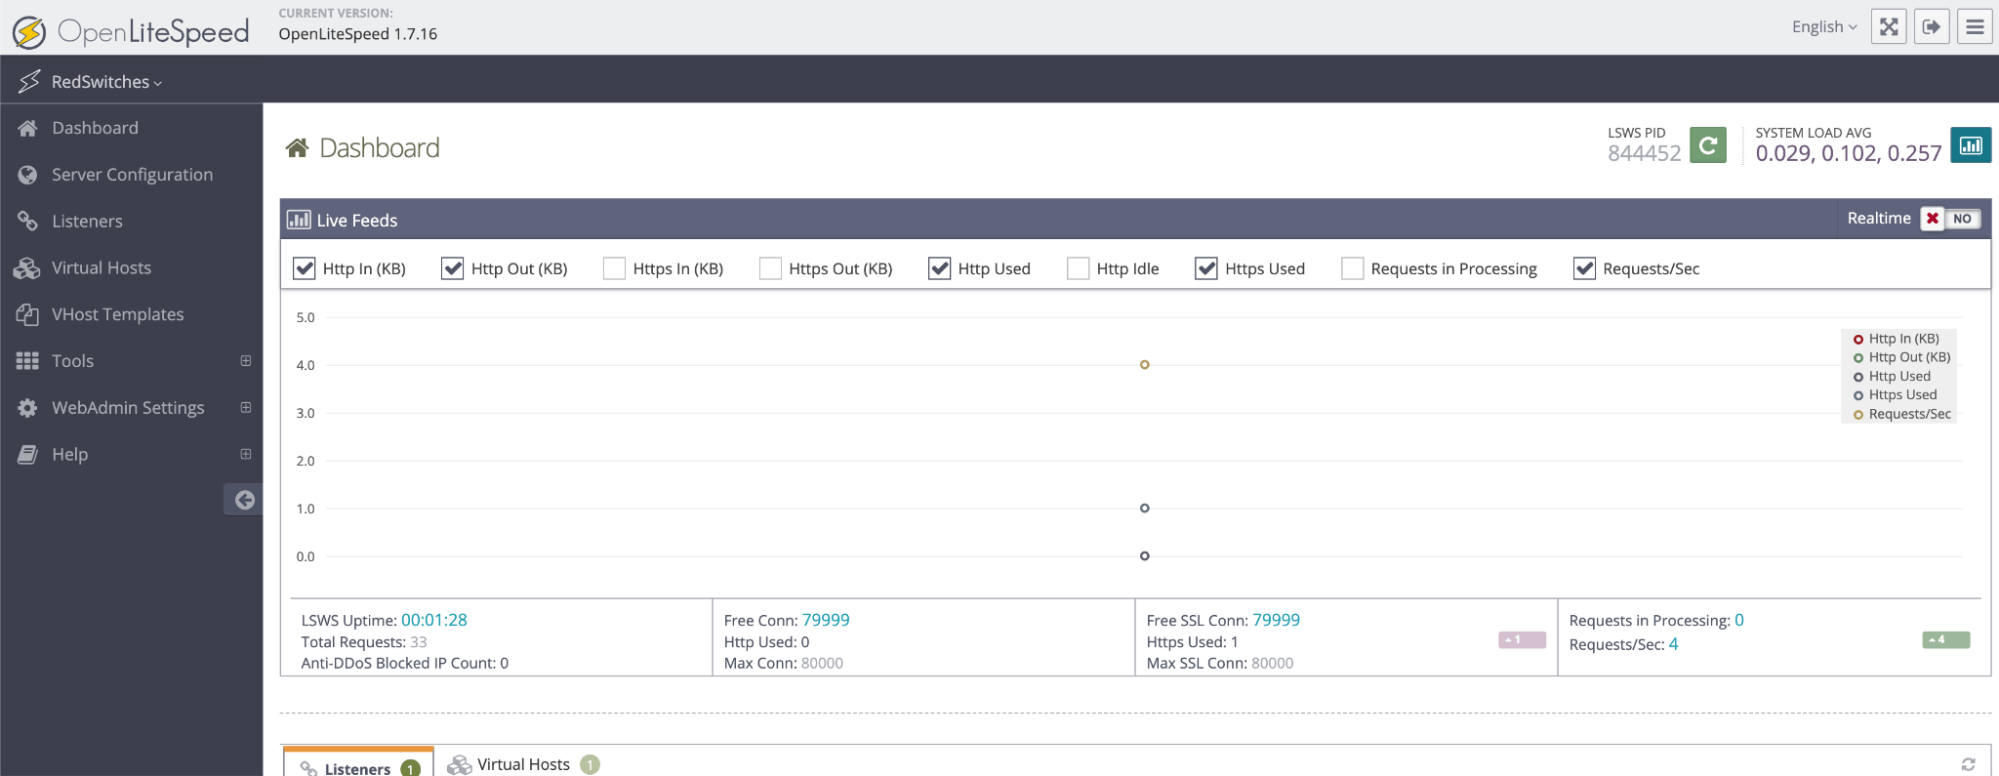This screenshot has width=1999, height=776.
Task: Click the WebAdmin Settings gear icon
Action: click(27, 408)
